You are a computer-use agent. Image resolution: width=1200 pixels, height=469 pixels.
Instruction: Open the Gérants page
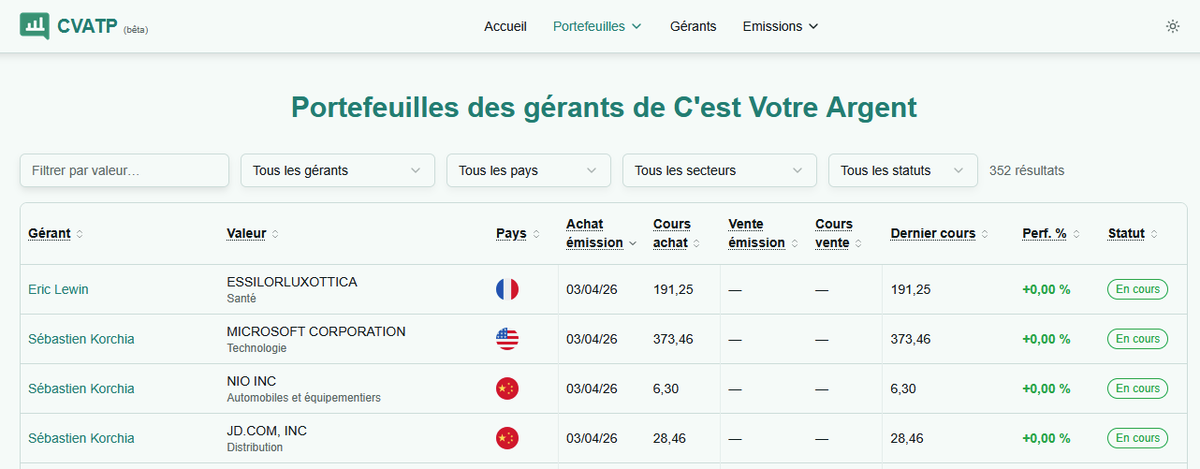(x=693, y=26)
